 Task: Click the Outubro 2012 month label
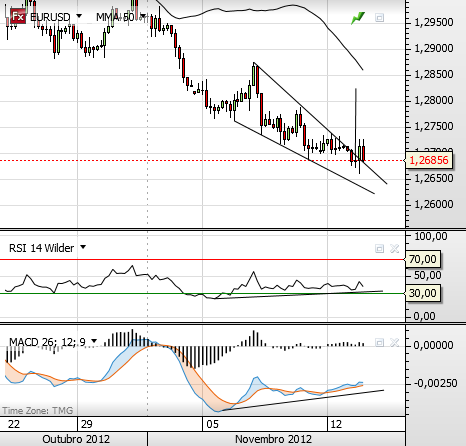76,439
